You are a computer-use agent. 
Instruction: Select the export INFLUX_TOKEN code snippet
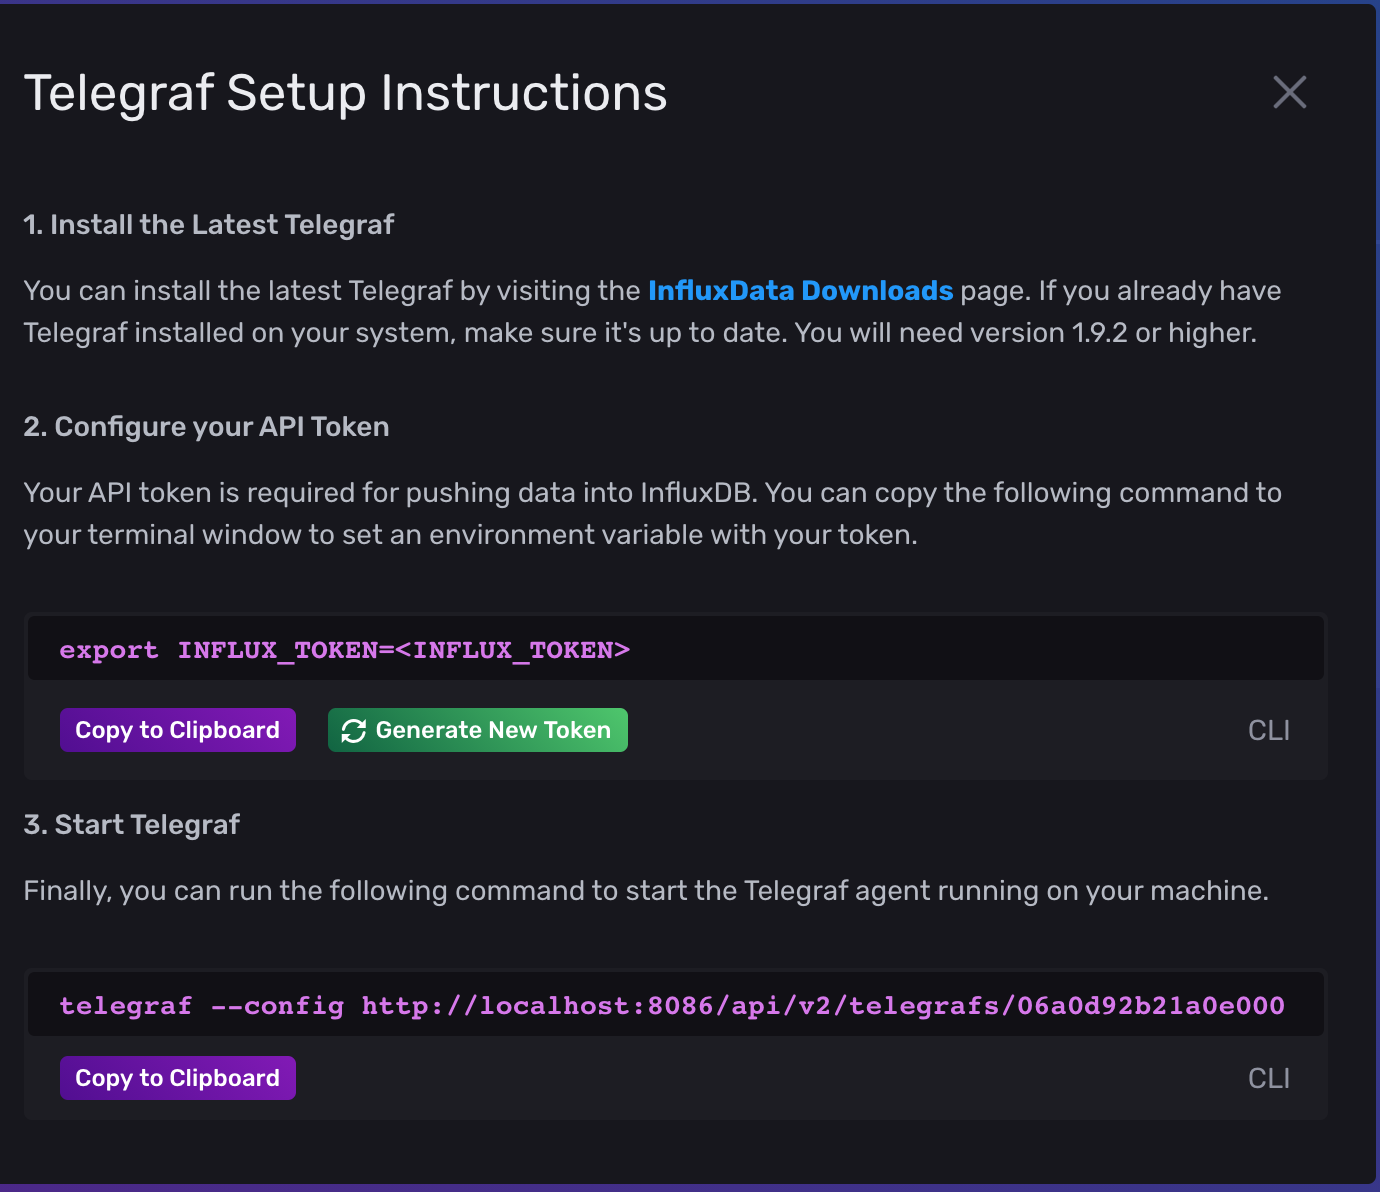coord(344,649)
